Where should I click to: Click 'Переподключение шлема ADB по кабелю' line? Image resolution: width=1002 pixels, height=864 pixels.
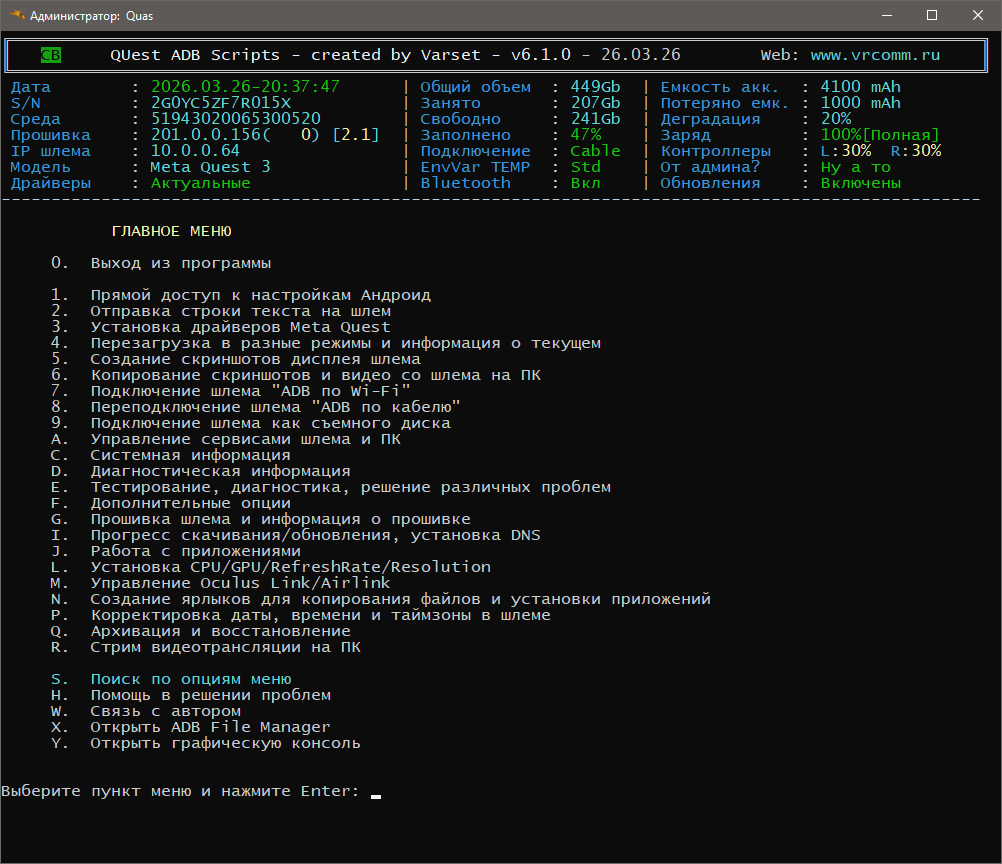point(275,407)
